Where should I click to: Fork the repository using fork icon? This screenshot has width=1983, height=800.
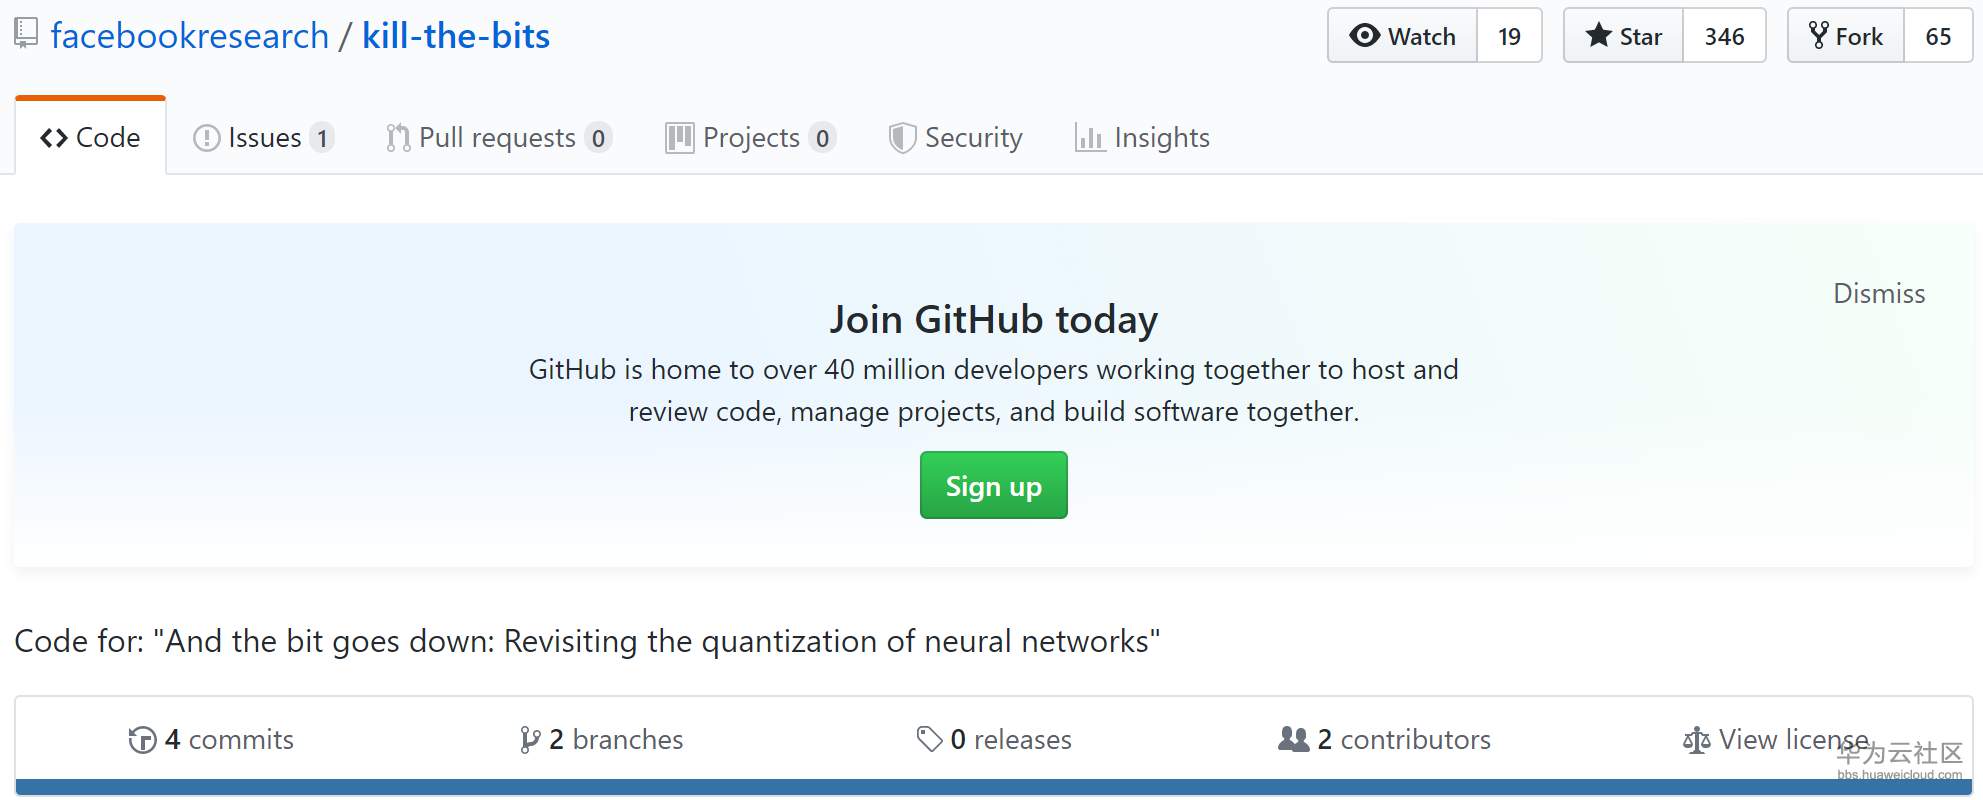click(x=1819, y=36)
